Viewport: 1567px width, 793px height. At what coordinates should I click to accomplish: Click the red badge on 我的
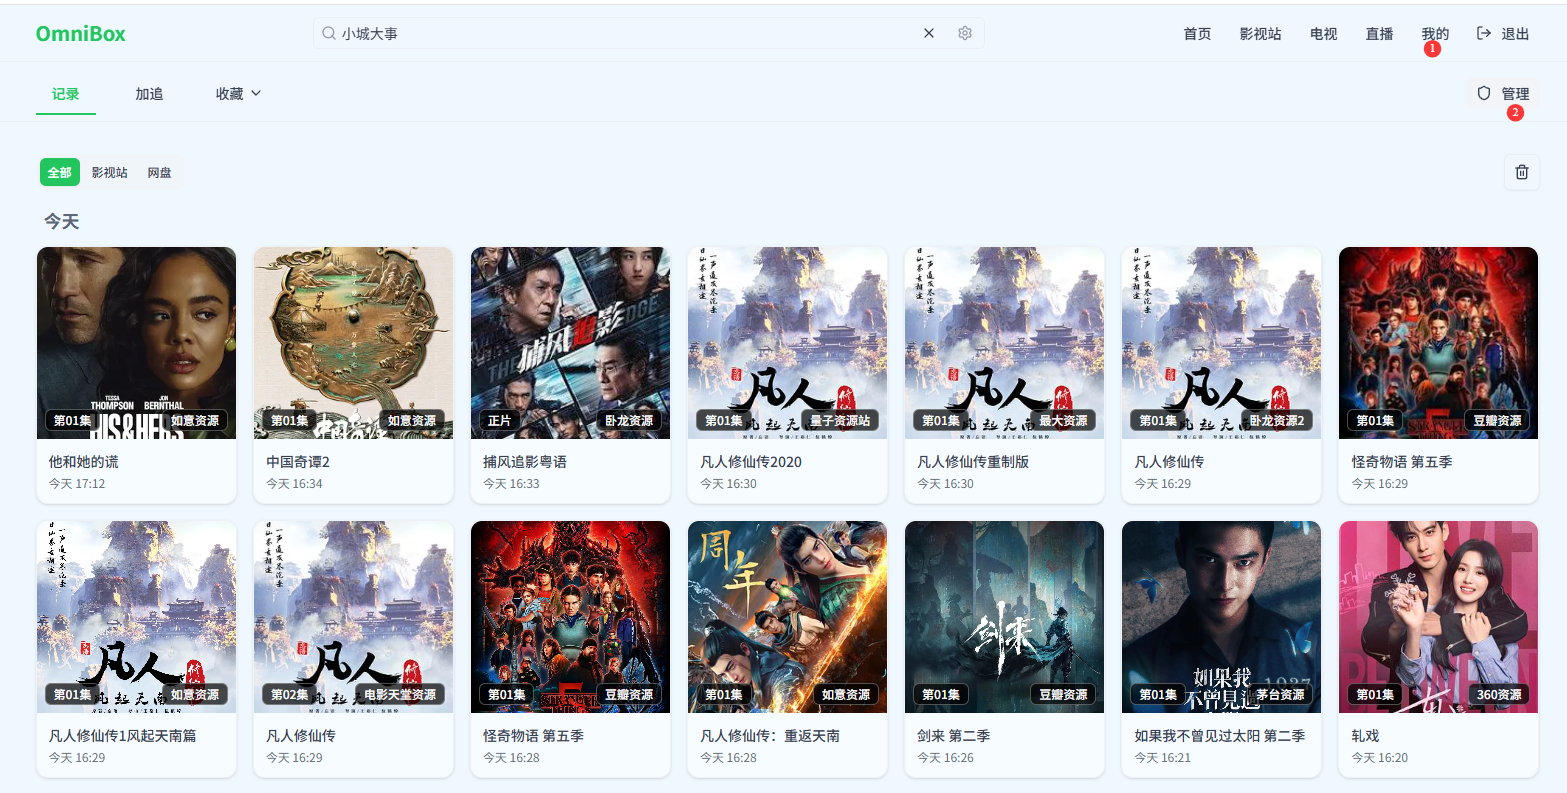[x=1433, y=47]
